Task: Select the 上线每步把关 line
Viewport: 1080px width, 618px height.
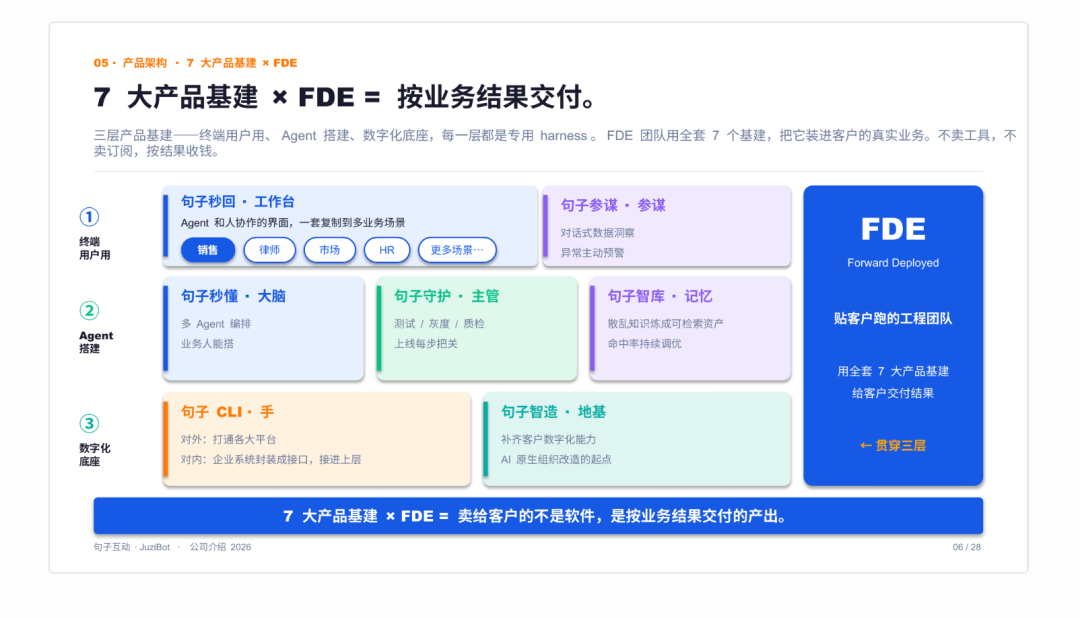Action: click(426, 344)
